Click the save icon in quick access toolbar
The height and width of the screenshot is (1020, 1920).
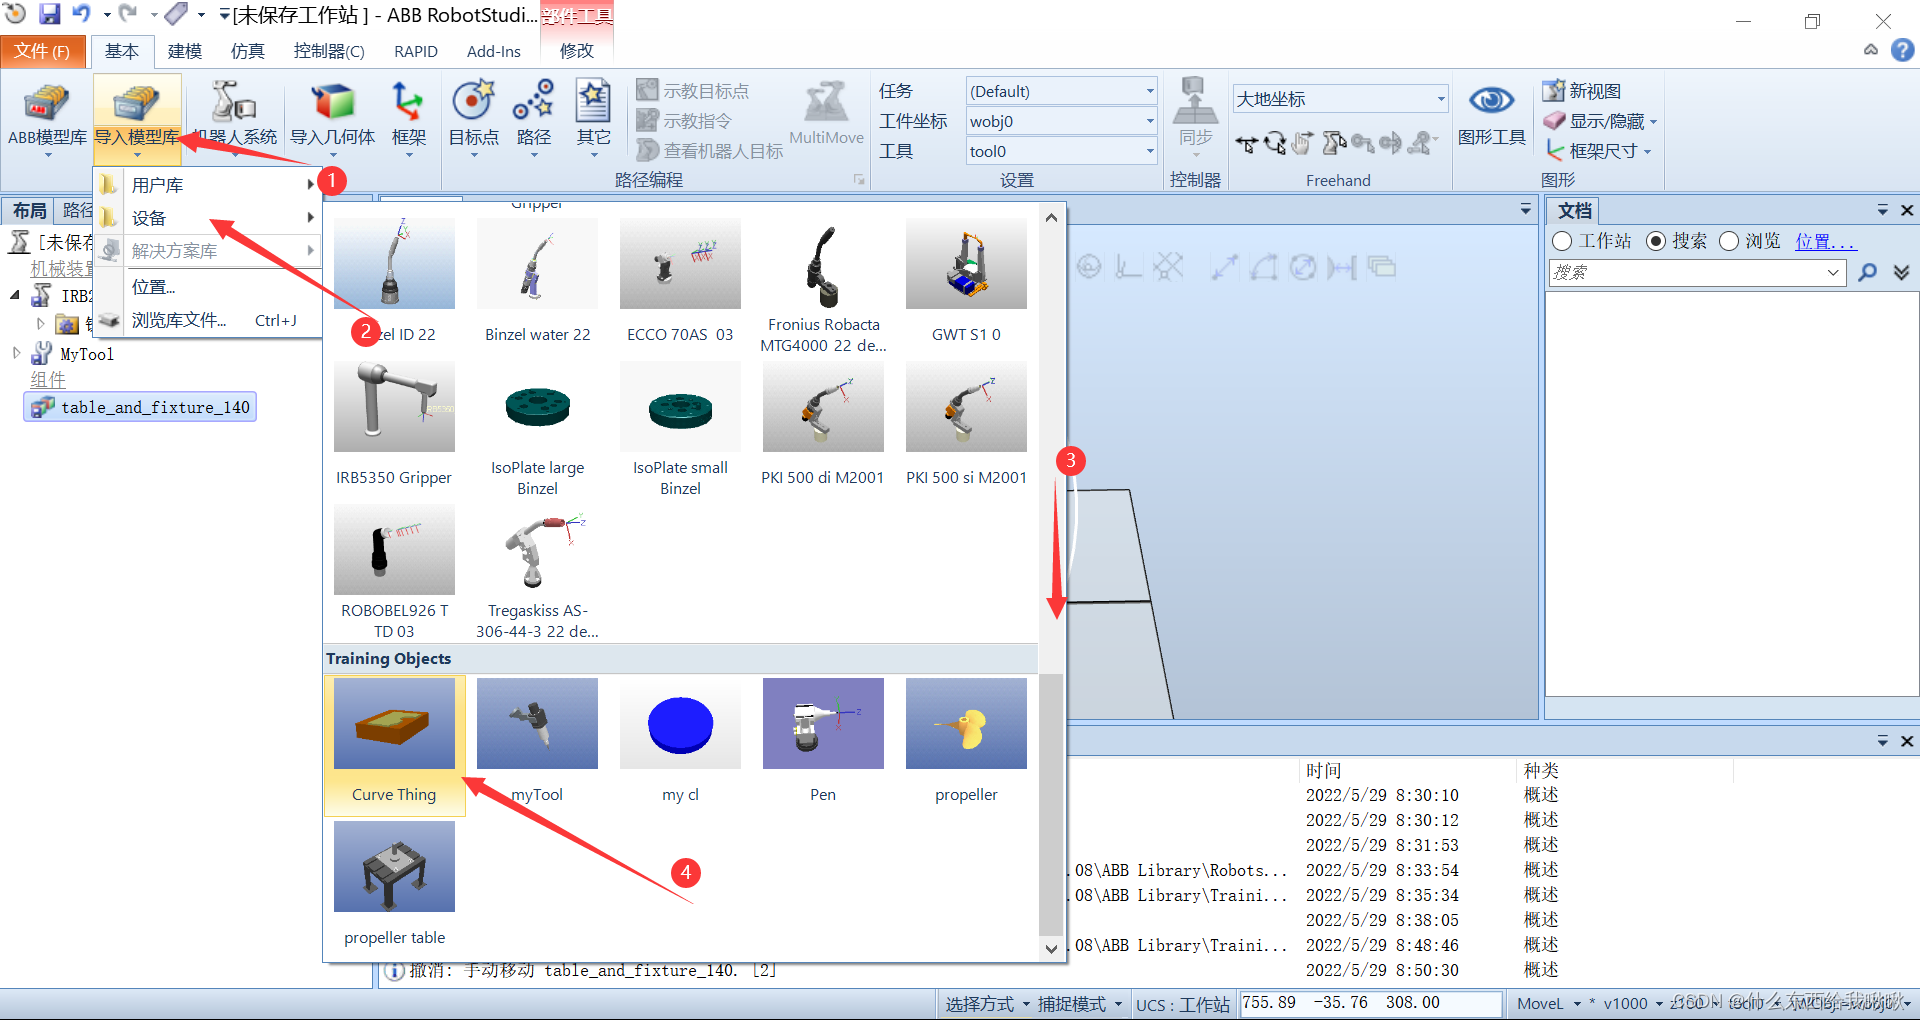click(x=49, y=14)
